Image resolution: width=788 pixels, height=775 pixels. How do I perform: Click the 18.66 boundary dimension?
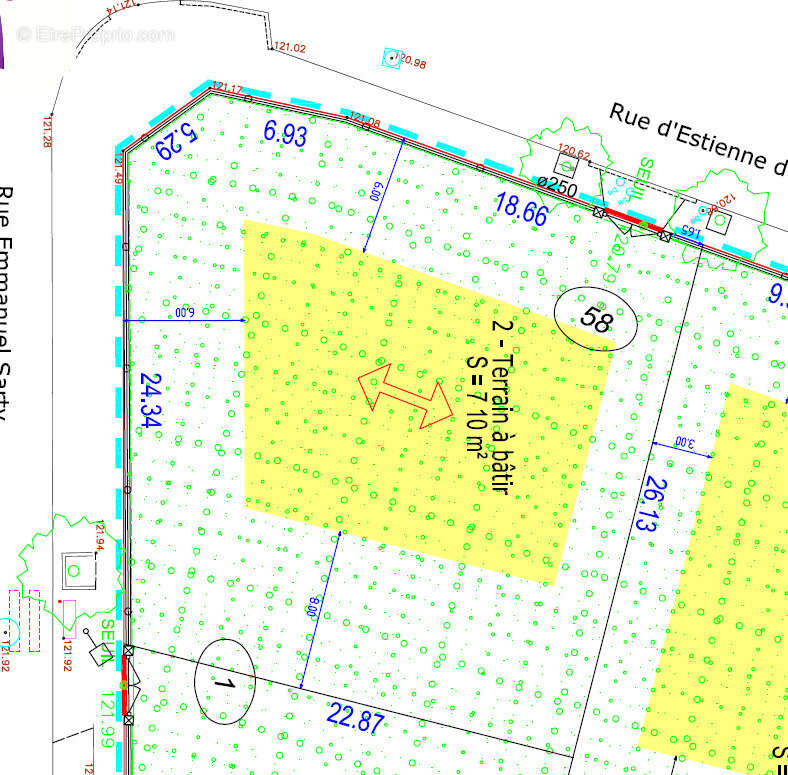tap(522, 210)
